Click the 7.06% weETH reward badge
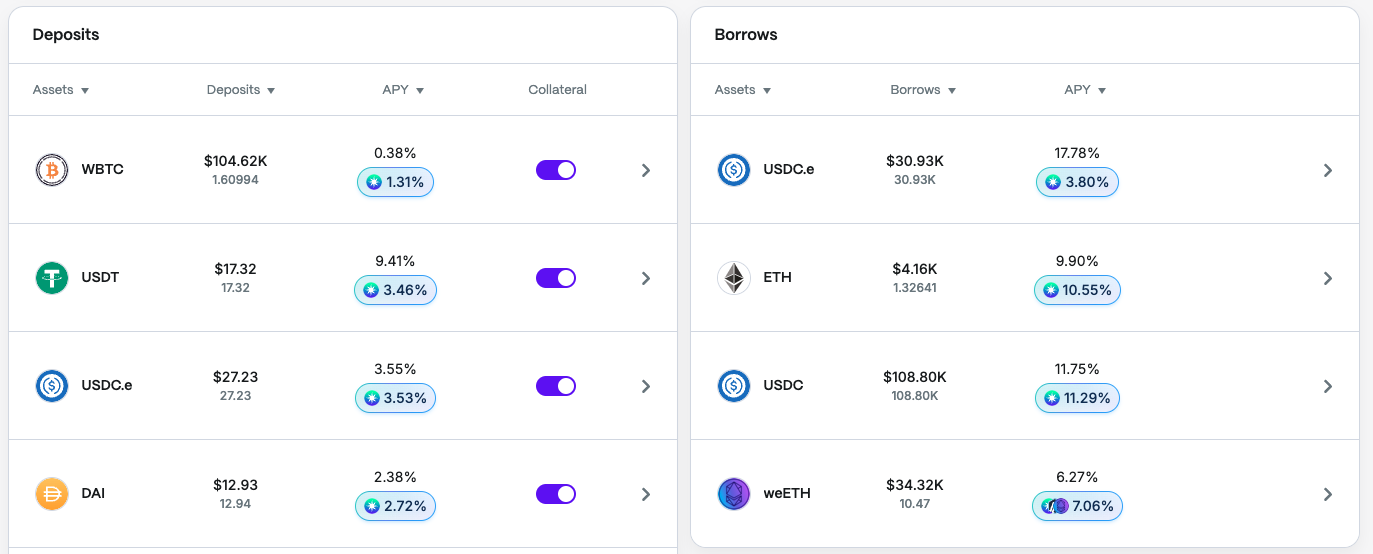The image size is (1373, 554). point(1077,506)
